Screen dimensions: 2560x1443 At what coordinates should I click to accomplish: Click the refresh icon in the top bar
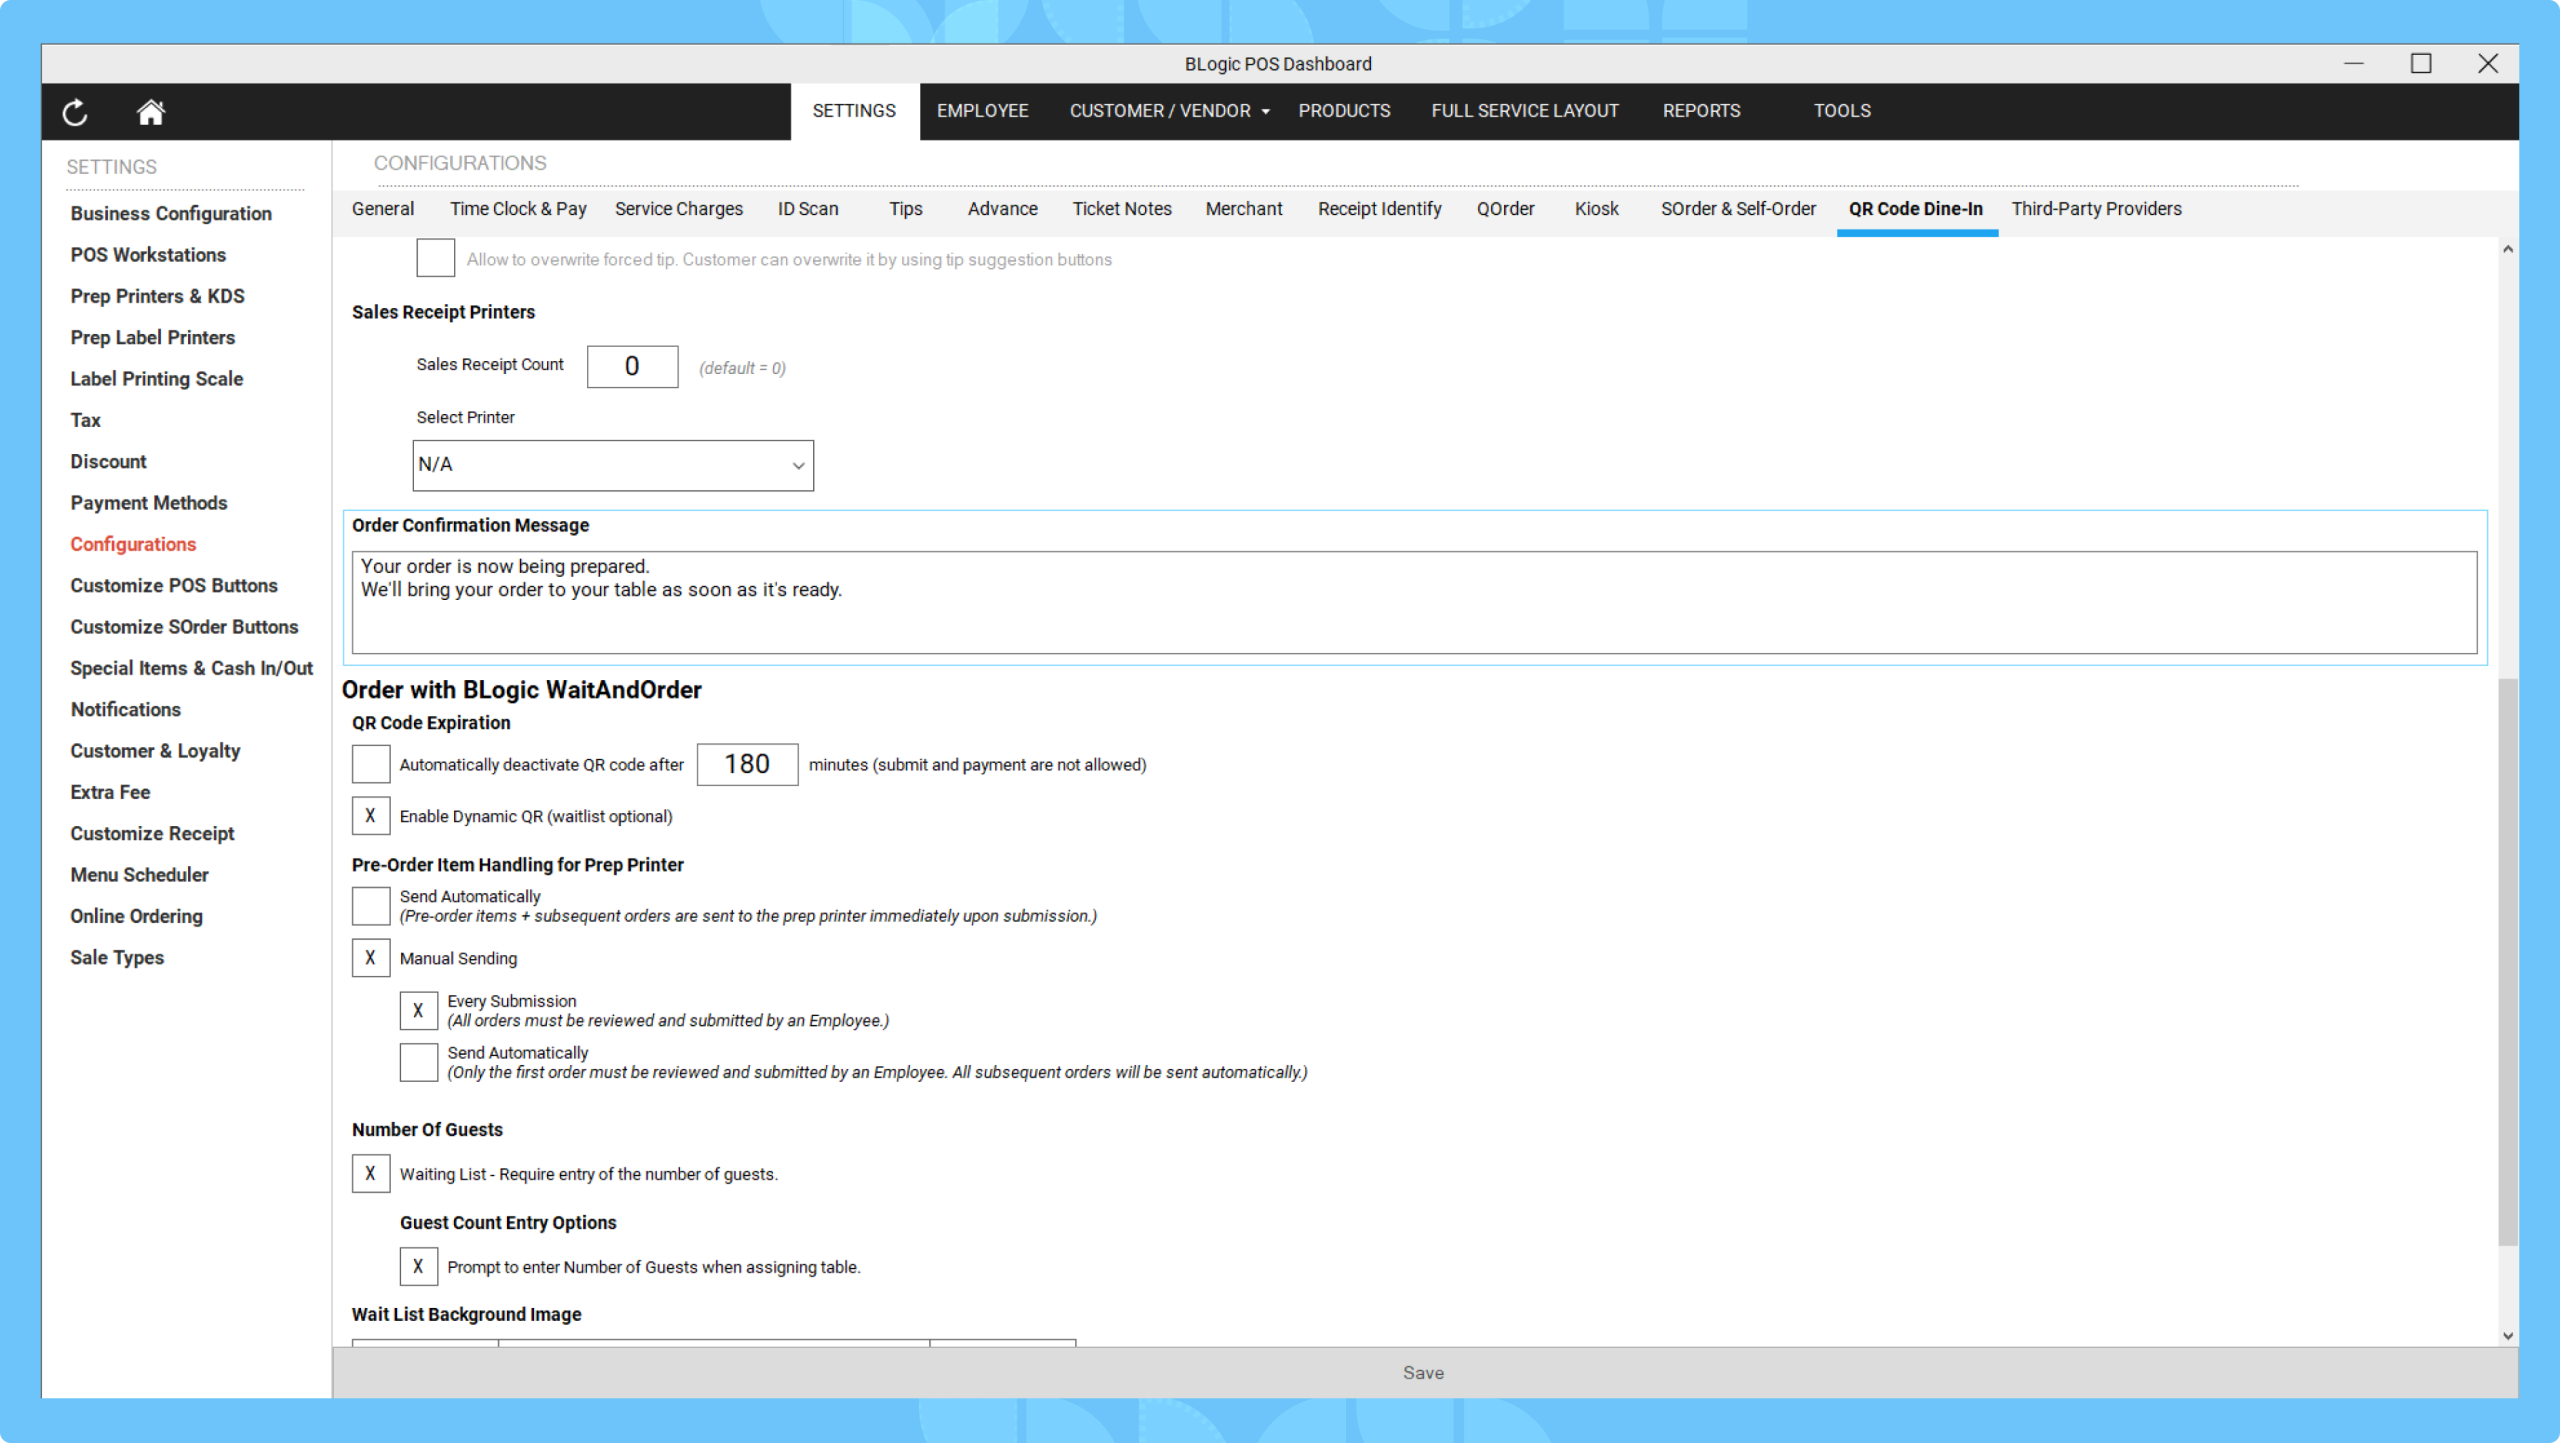(75, 112)
